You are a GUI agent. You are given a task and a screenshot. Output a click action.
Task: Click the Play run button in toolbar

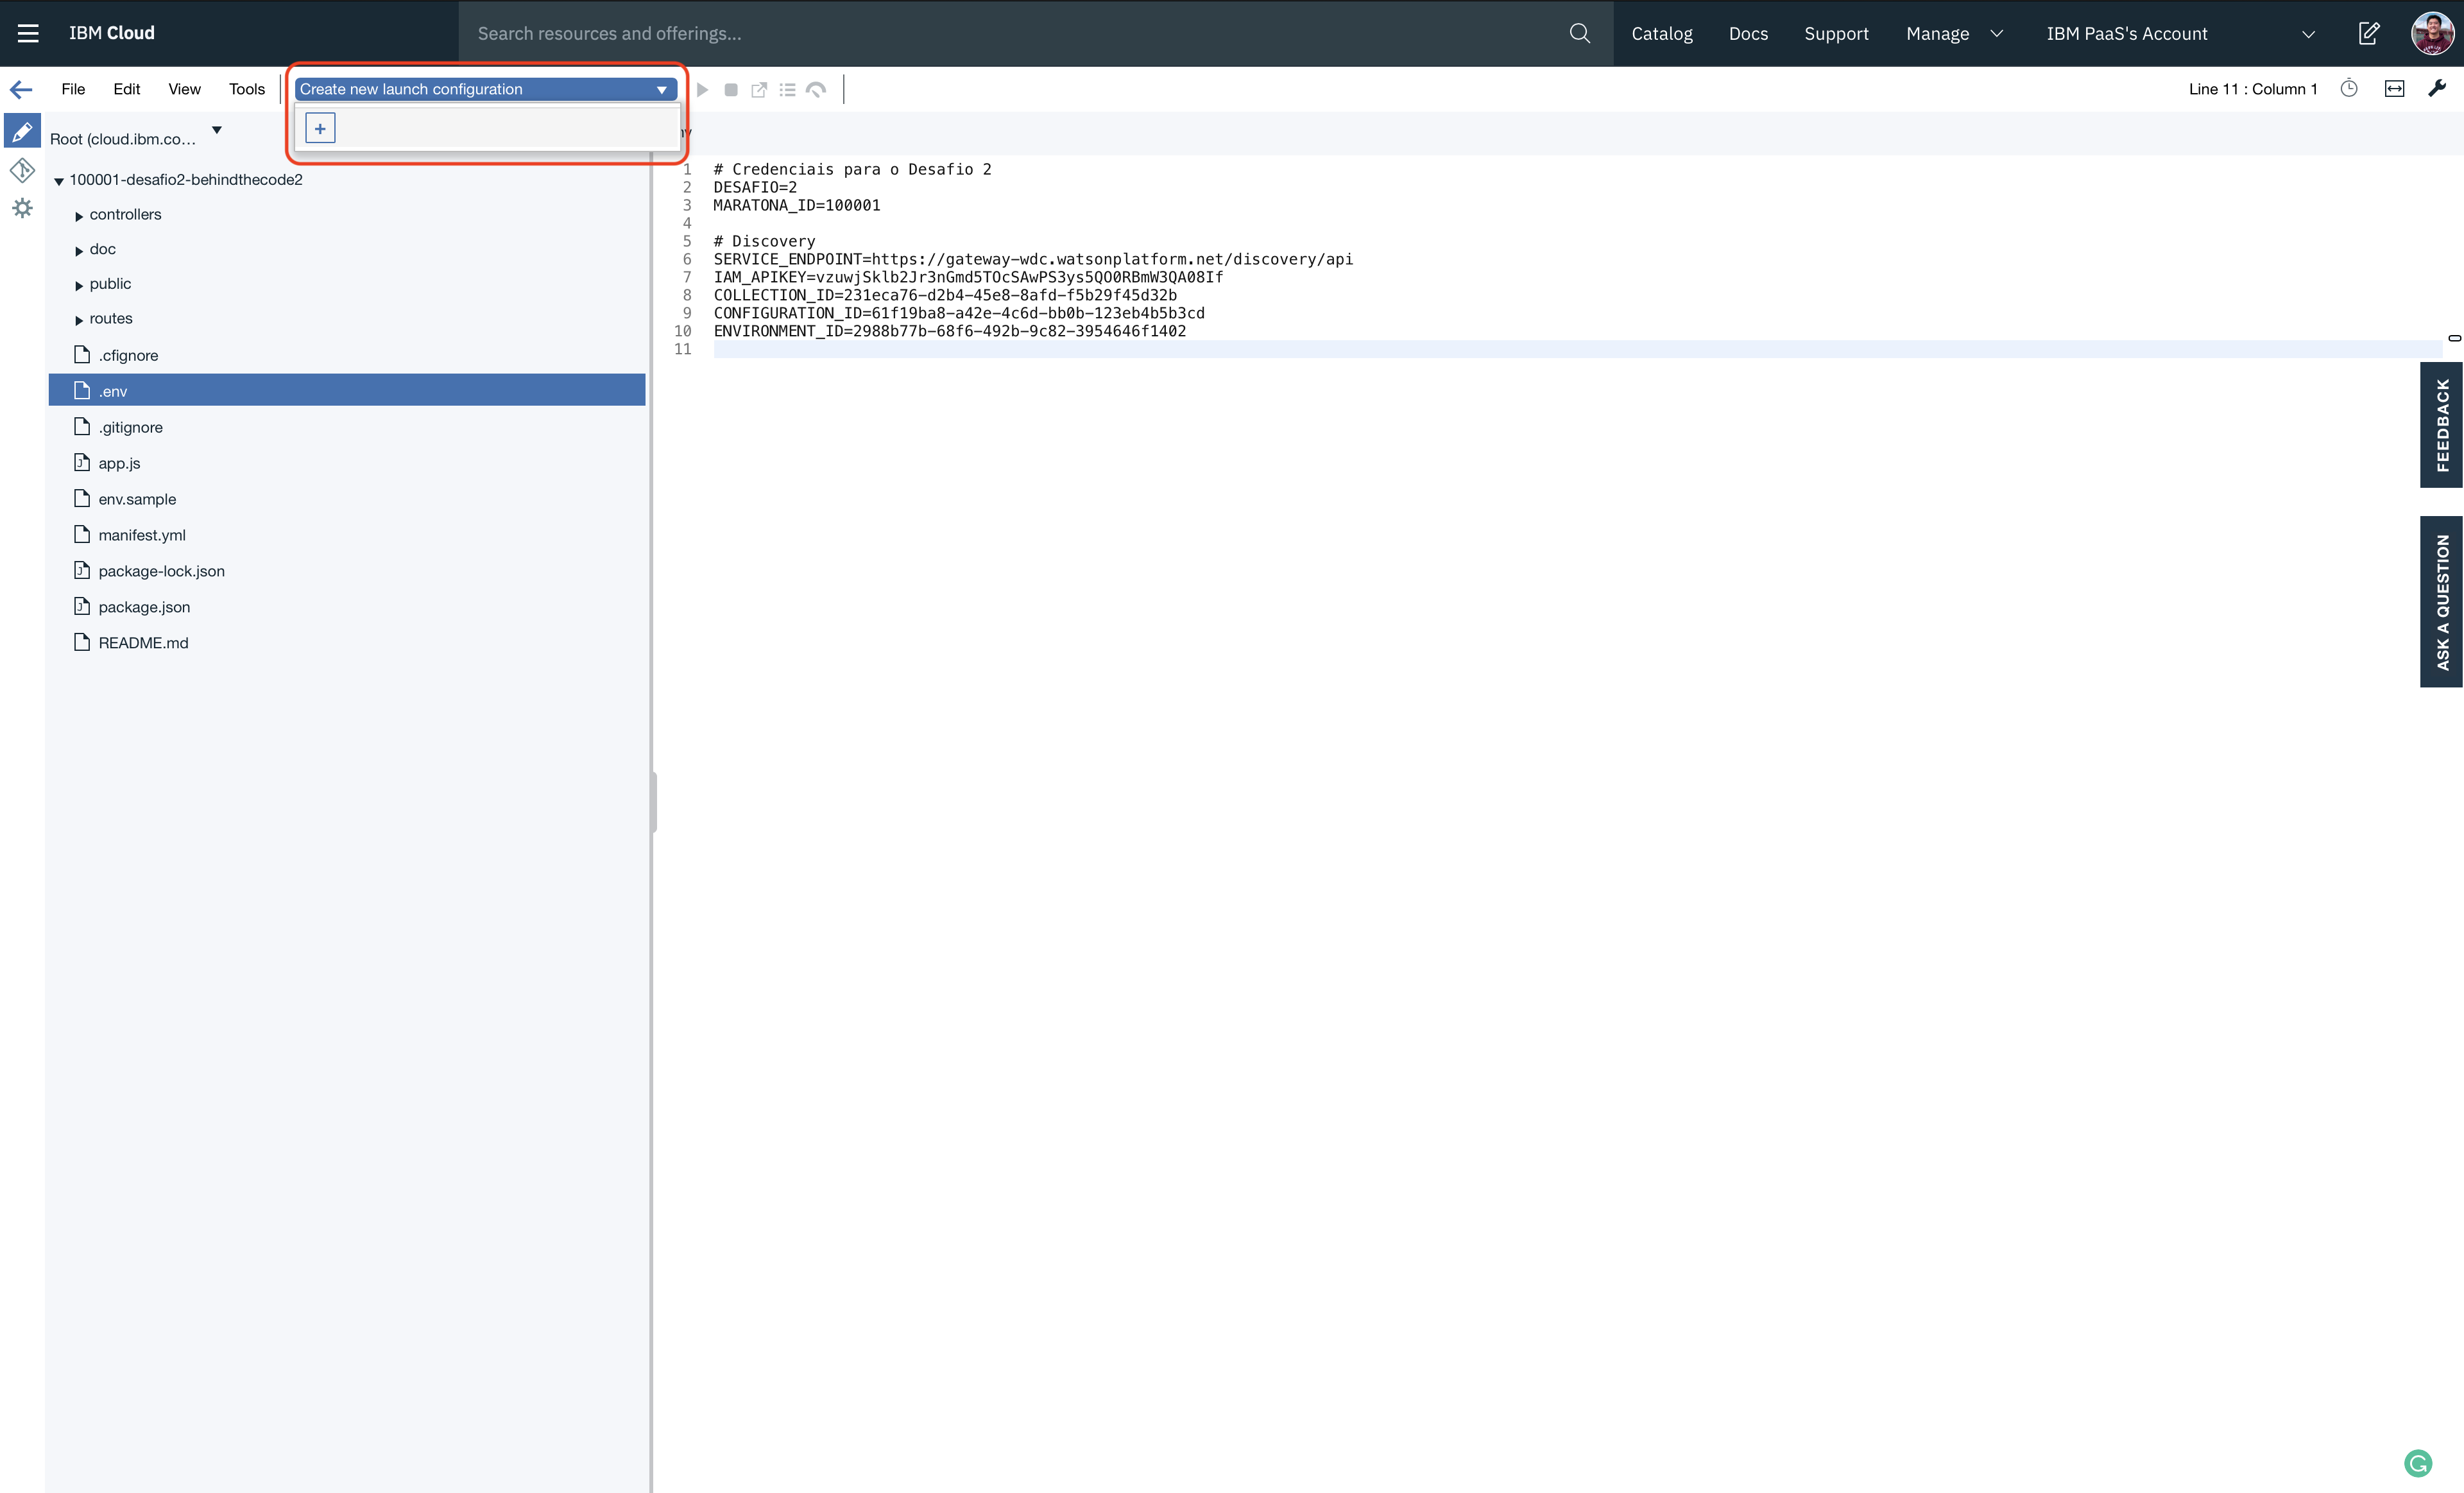coord(703,90)
